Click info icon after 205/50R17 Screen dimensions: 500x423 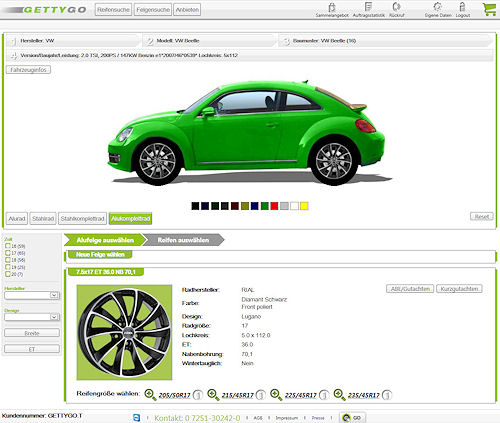click(x=198, y=395)
